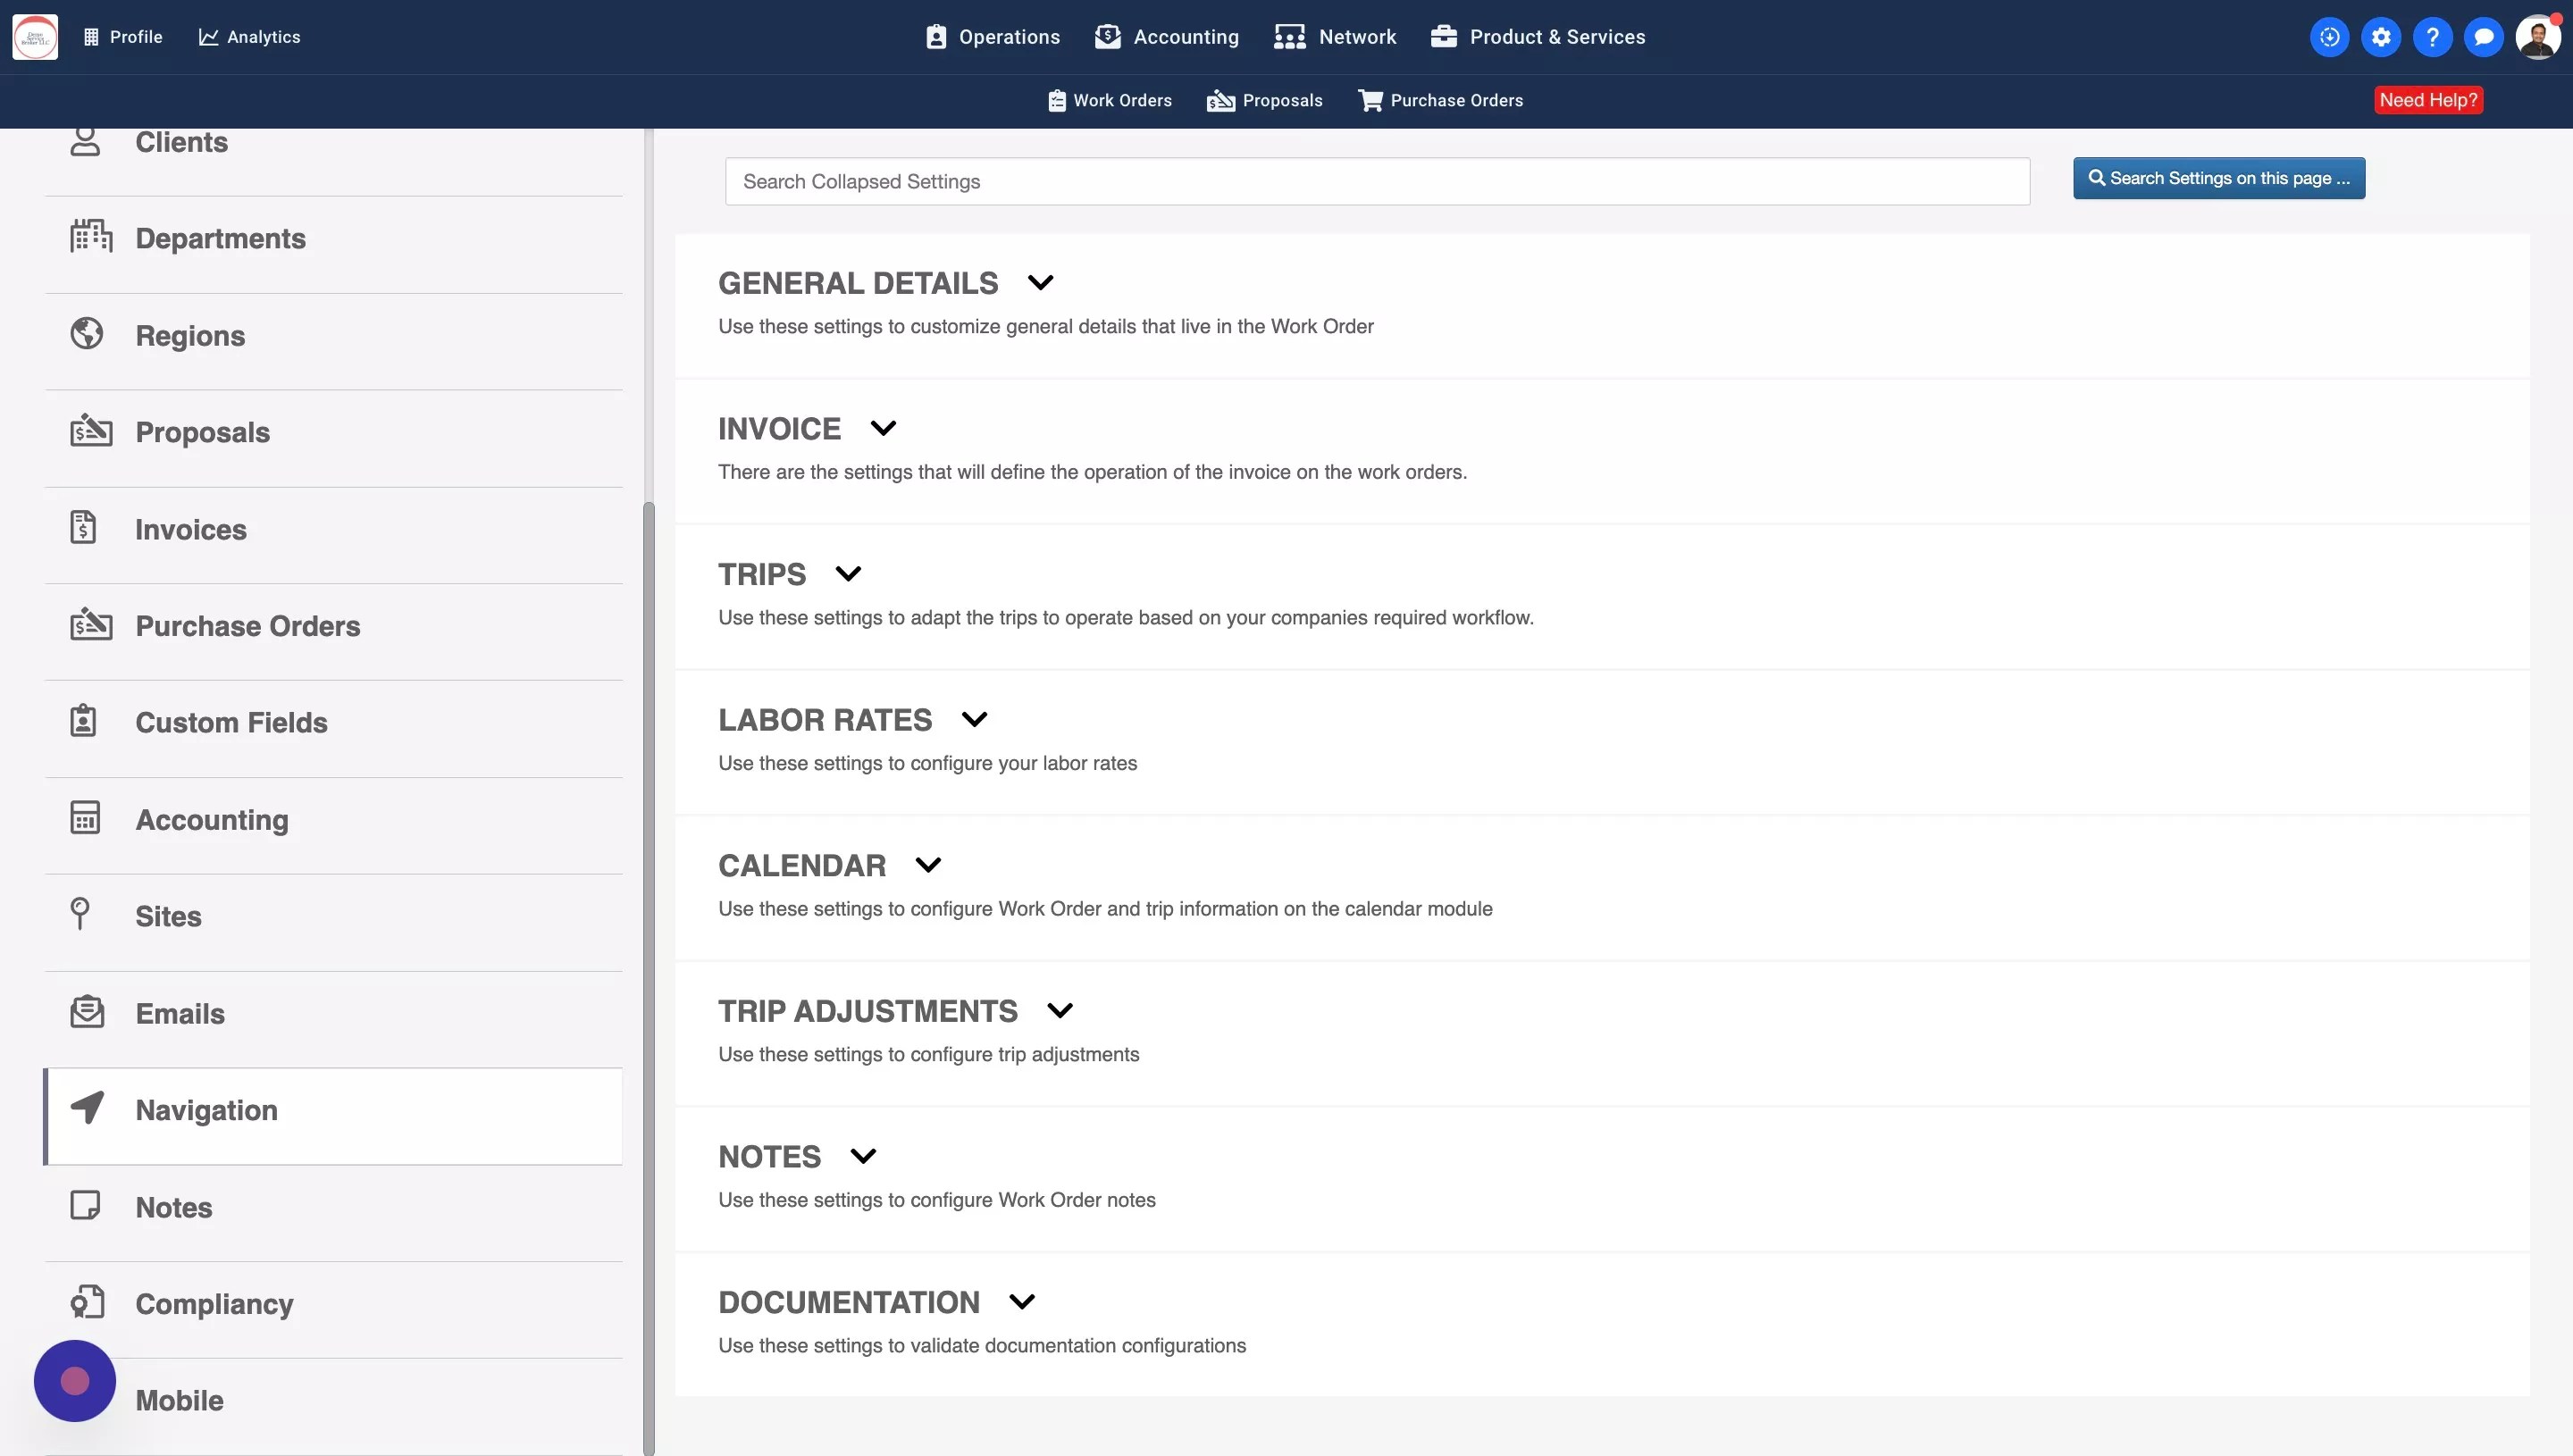
Task: Click the Navigation arrow icon in sidebar
Action: (x=86, y=1108)
